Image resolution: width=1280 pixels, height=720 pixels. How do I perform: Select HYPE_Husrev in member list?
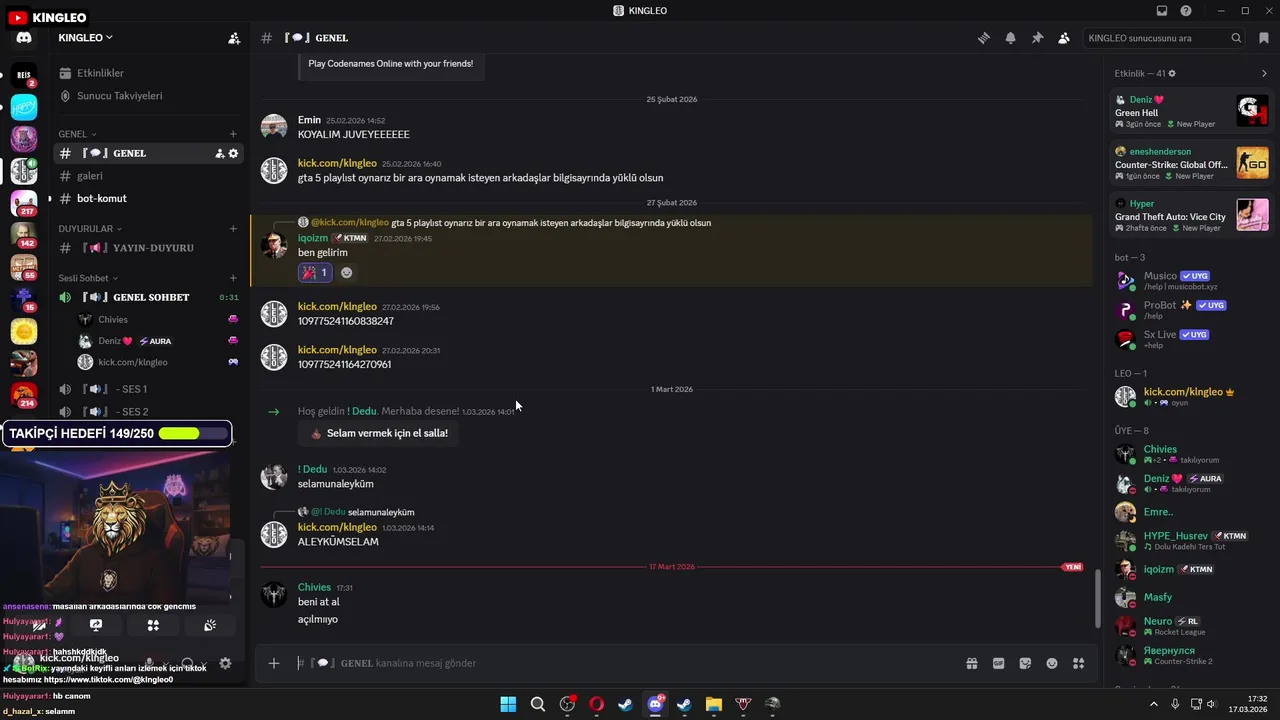point(1191,541)
